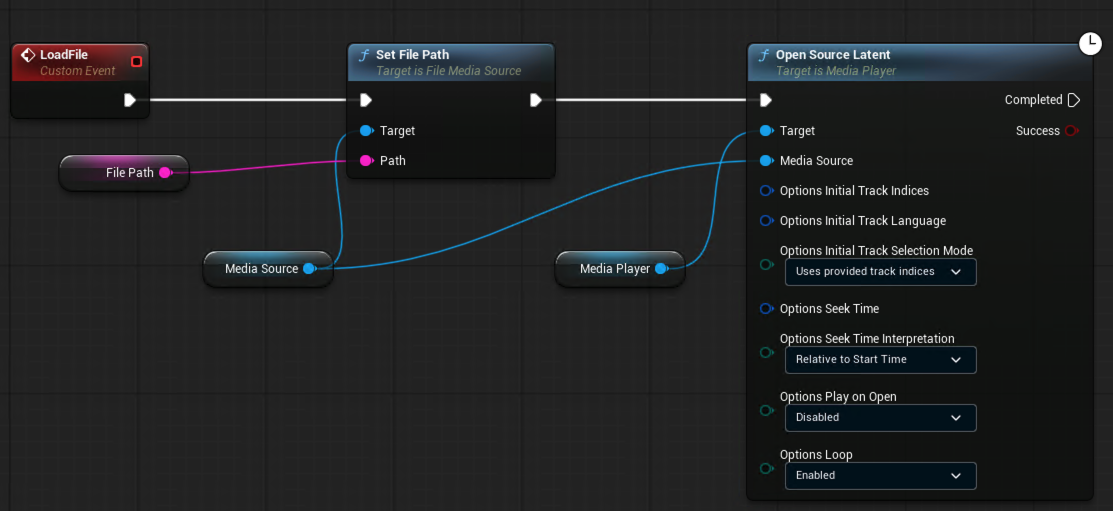Screen dimensions: 1113x511
Task: Click 'Options Initial Track Selection Mode' label
Action: tap(876, 251)
